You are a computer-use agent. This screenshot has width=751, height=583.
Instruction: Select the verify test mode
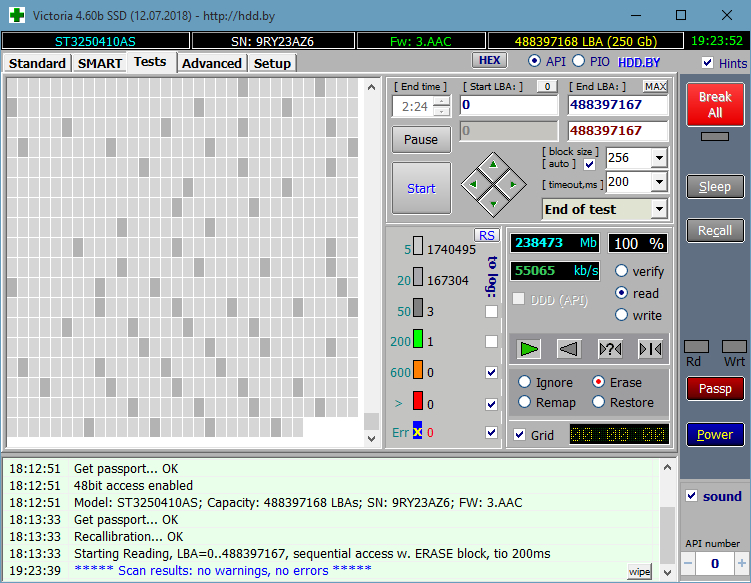click(621, 271)
